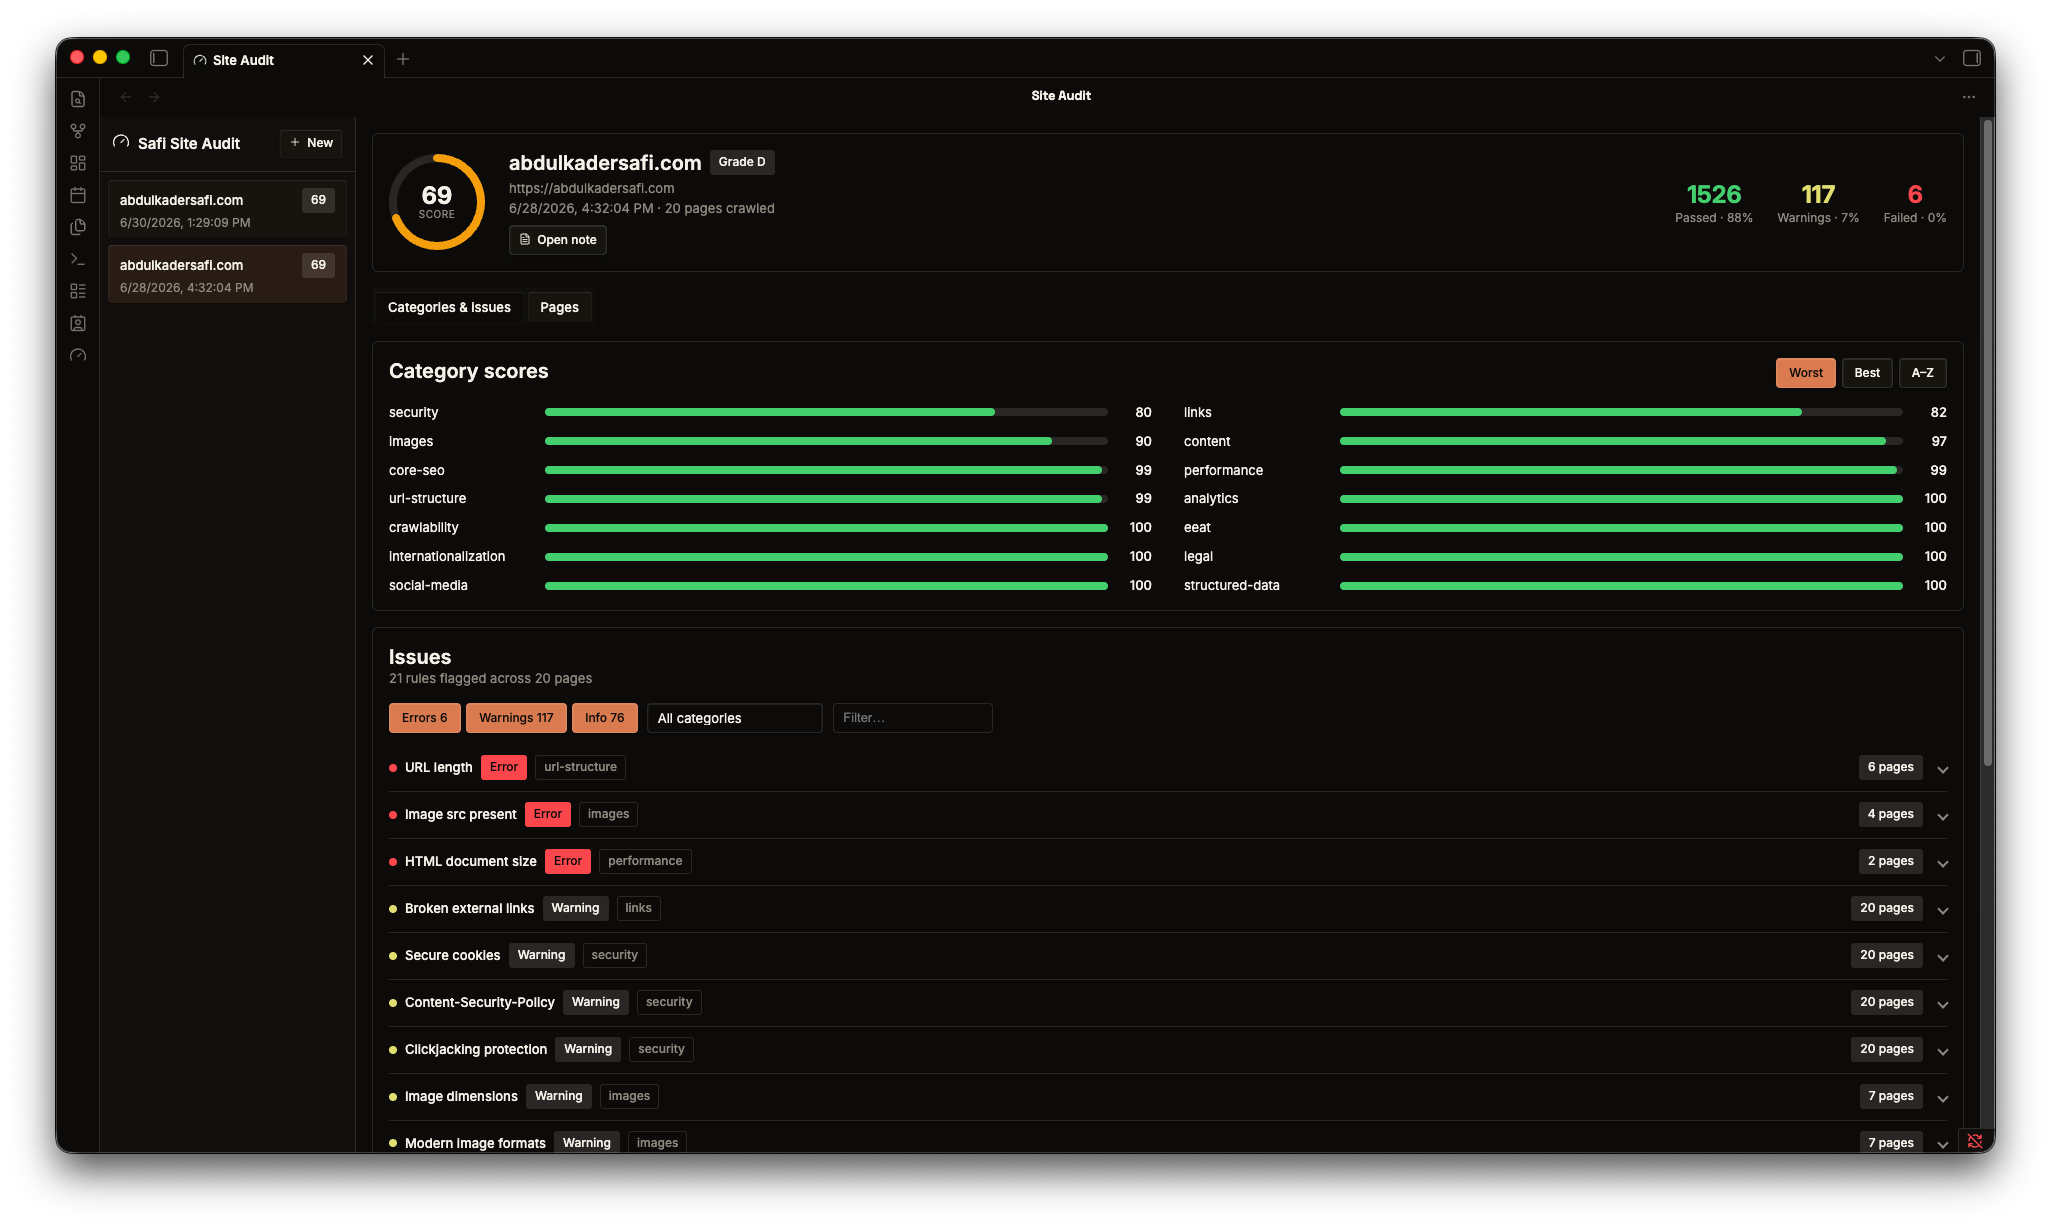The width and height of the screenshot is (2051, 1227).
Task: Navigate back with the left arrow
Action: coord(126,97)
